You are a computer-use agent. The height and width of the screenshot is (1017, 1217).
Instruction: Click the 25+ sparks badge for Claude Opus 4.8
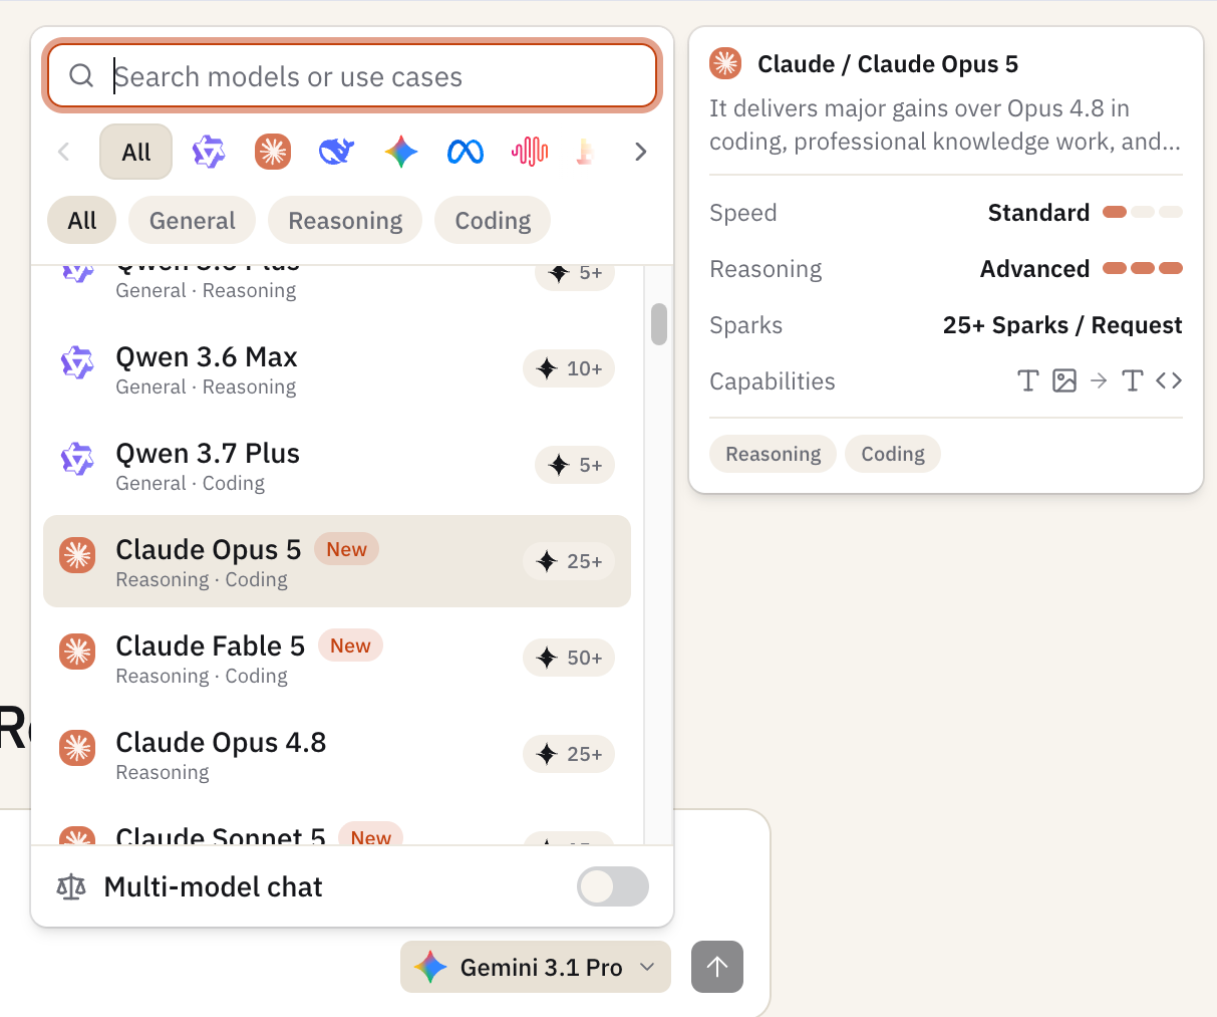coord(569,754)
